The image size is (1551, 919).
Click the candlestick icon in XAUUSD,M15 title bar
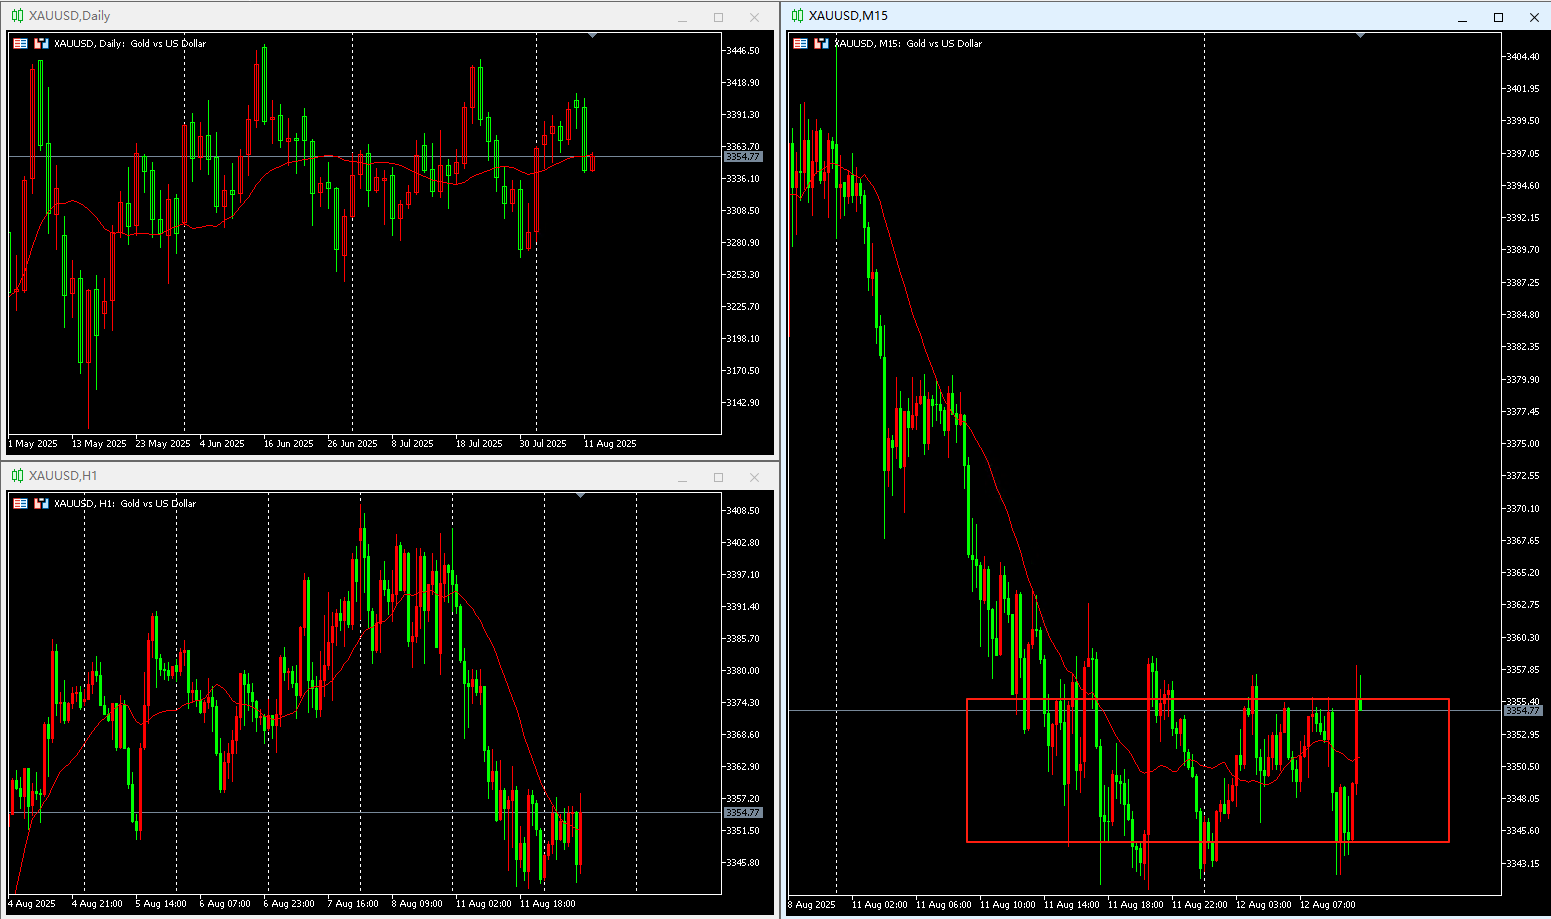tap(797, 16)
